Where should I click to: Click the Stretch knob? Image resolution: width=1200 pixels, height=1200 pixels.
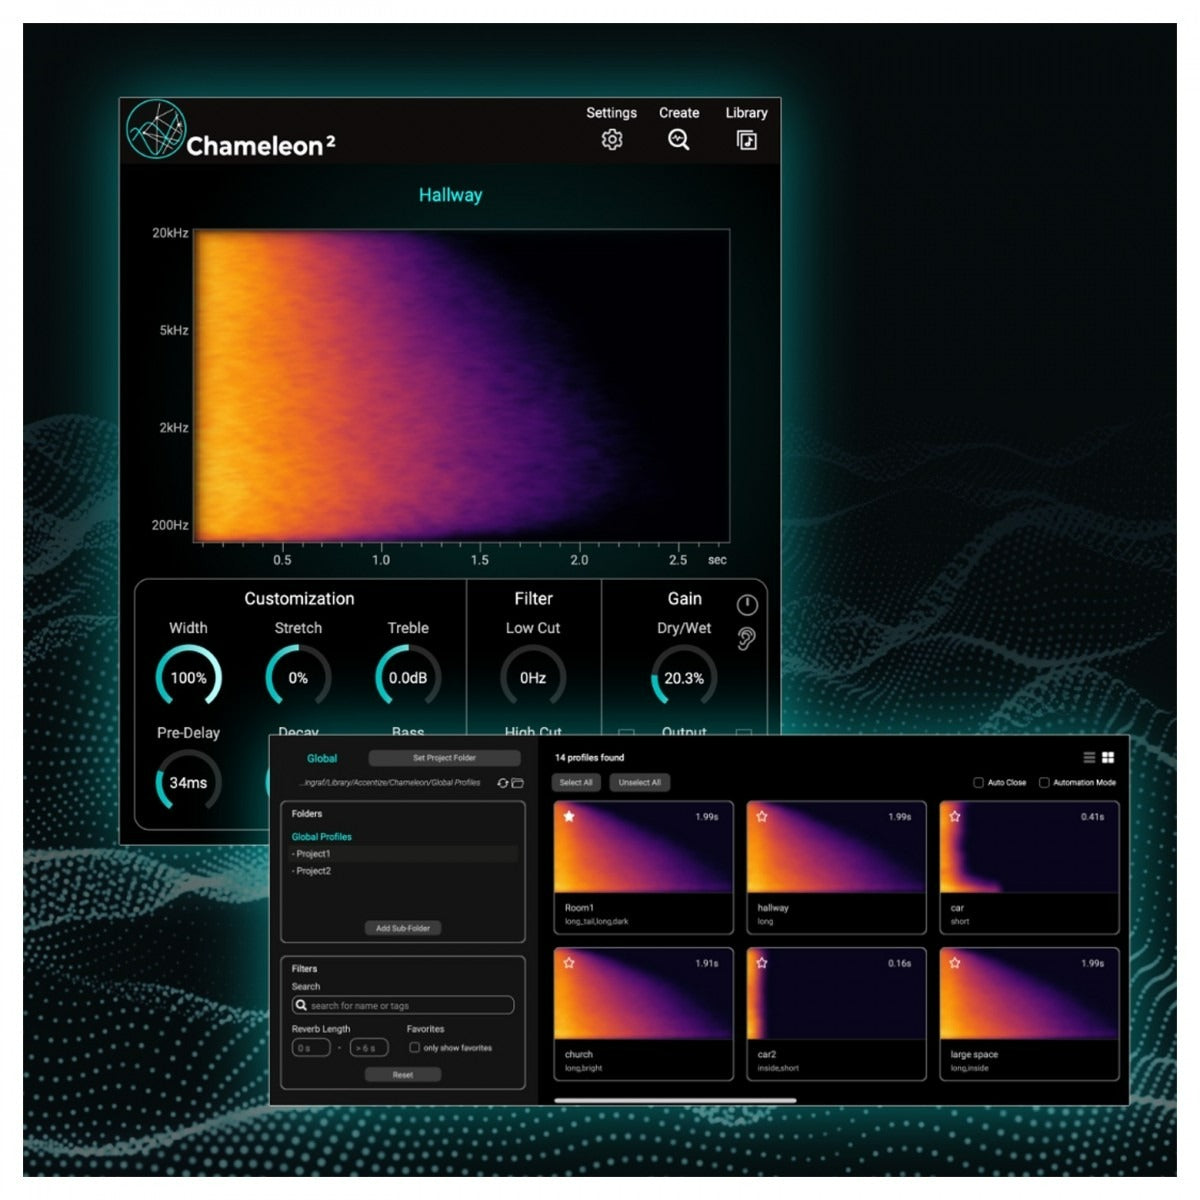tap(298, 677)
